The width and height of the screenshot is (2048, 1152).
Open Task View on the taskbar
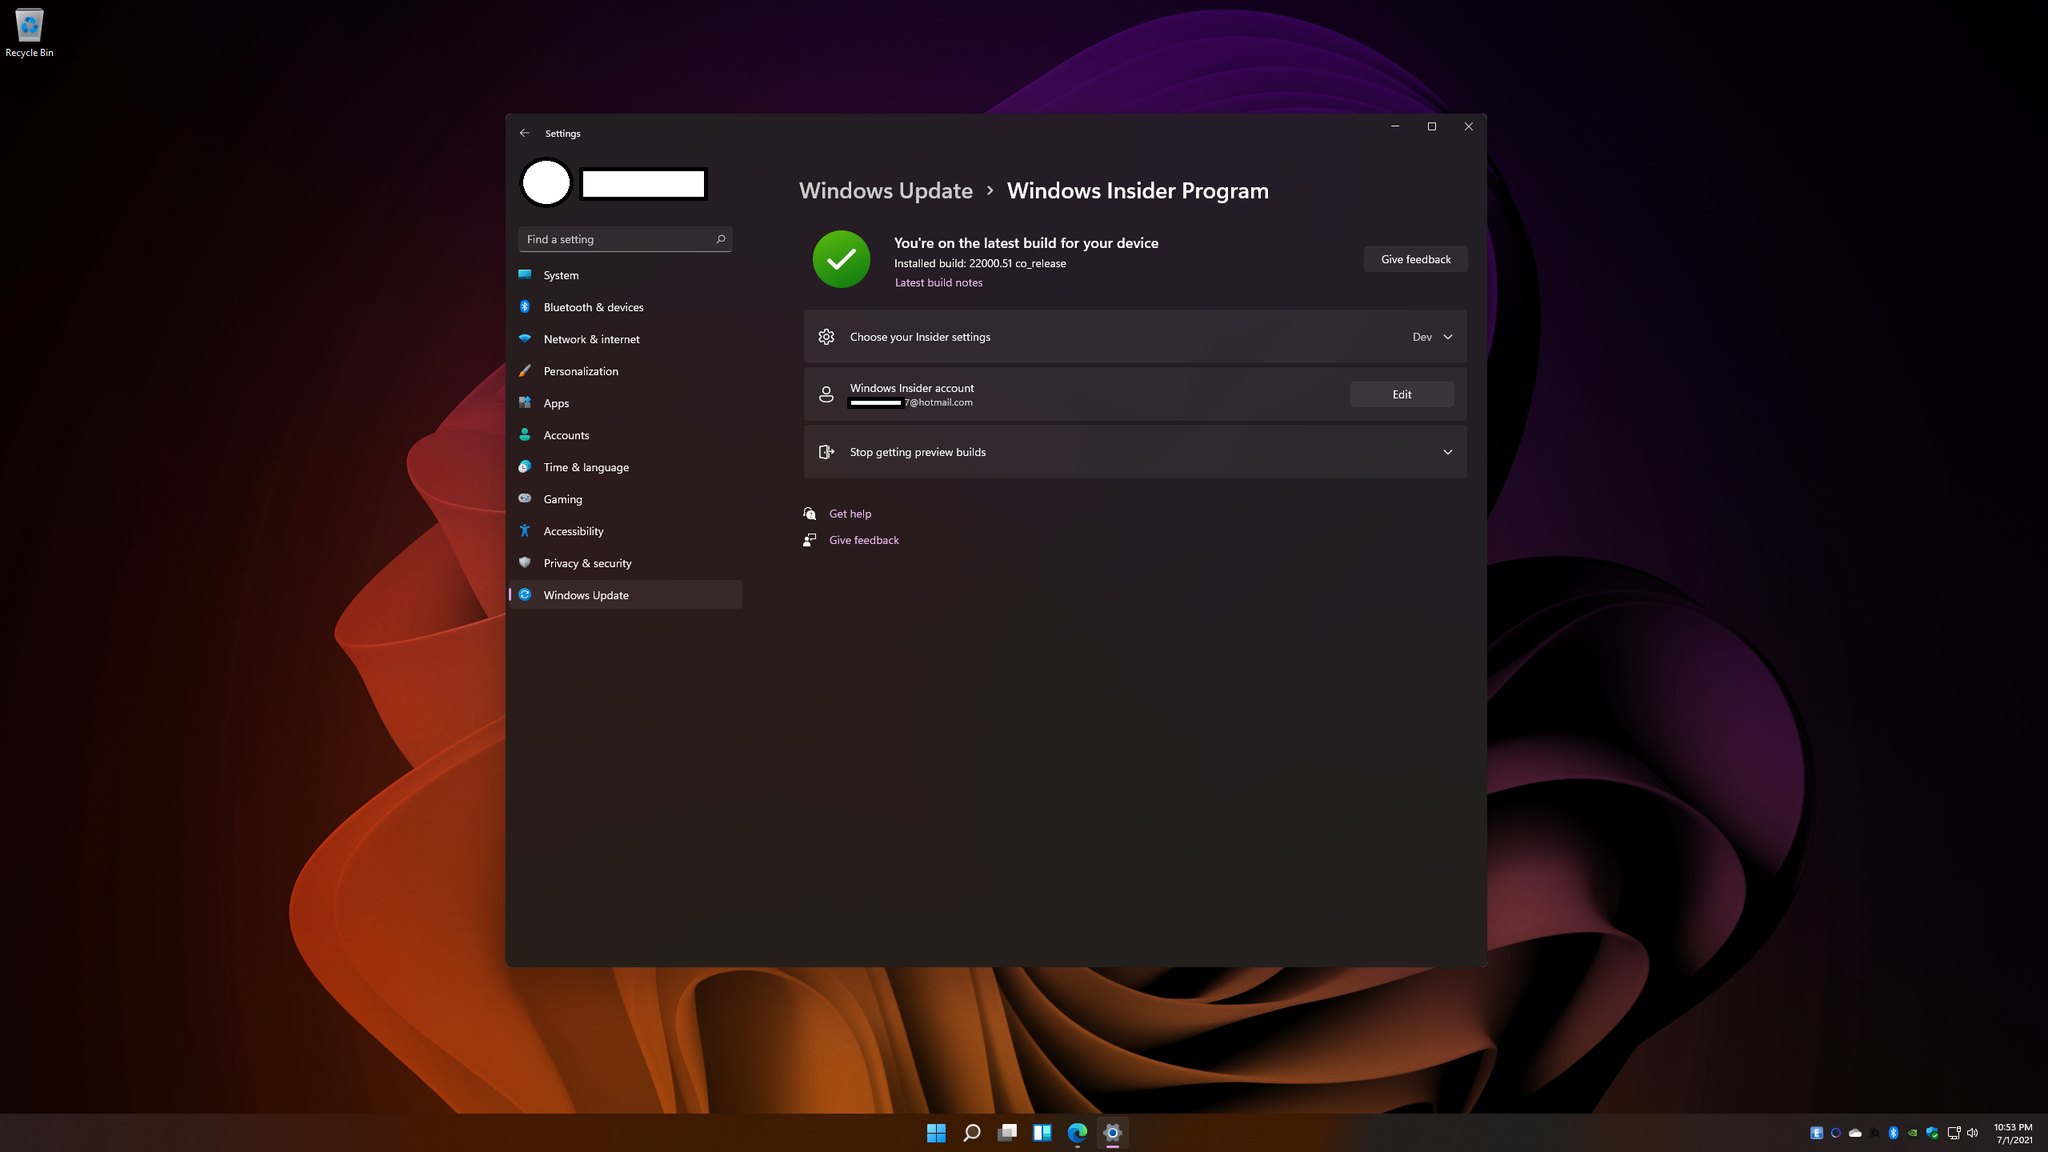[1007, 1133]
